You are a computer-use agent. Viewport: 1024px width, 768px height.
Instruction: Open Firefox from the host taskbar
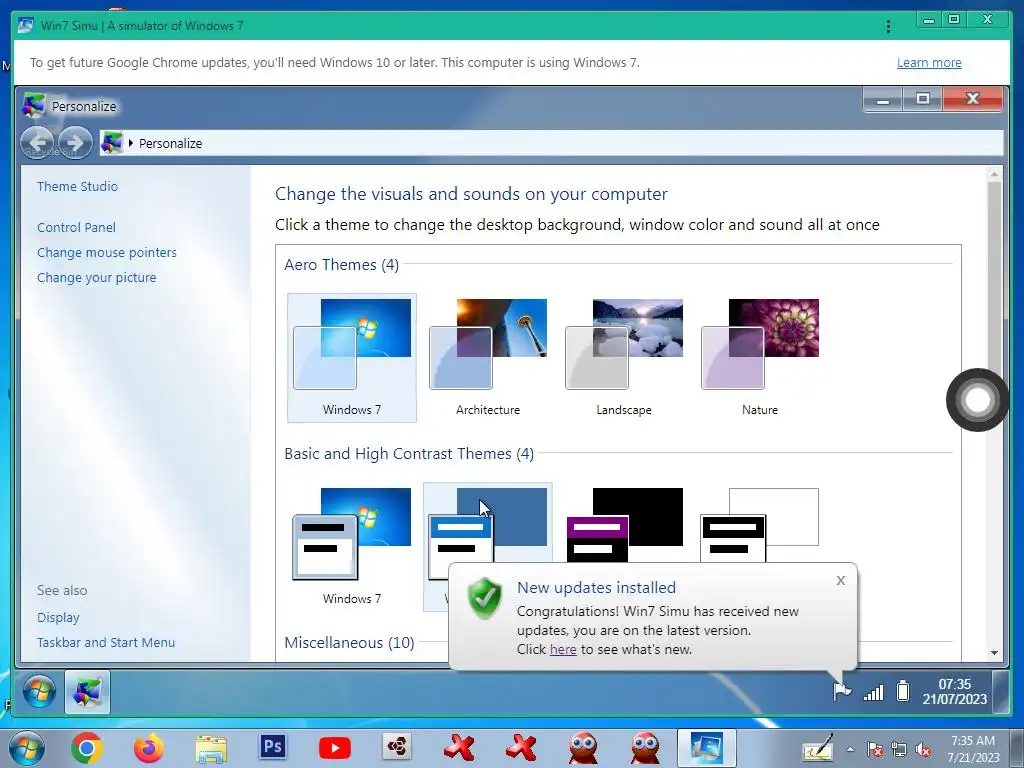pyautogui.click(x=149, y=748)
